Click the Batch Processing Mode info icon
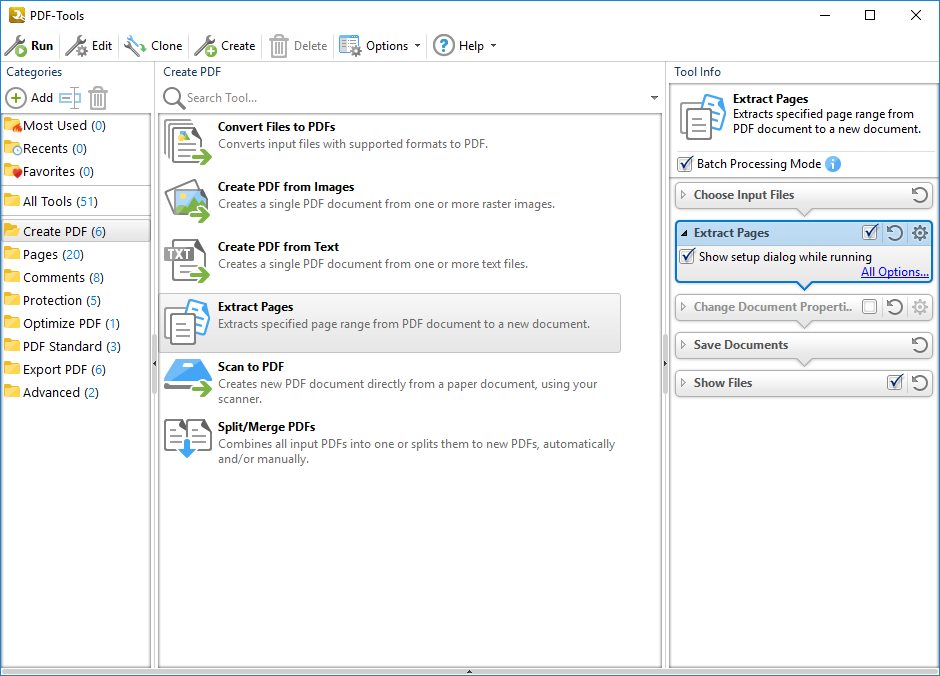940x676 pixels. pyautogui.click(x=833, y=164)
